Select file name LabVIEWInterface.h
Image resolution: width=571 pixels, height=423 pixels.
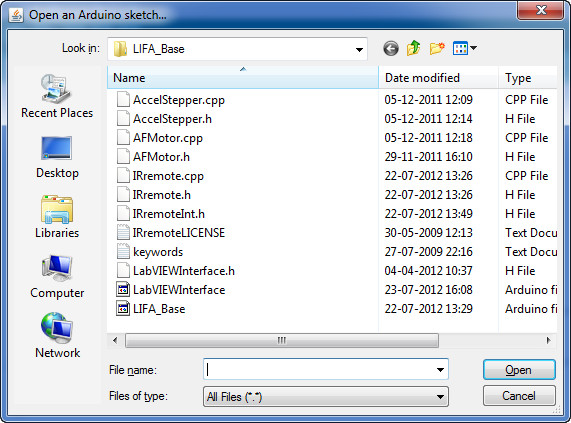click(x=184, y=271)
